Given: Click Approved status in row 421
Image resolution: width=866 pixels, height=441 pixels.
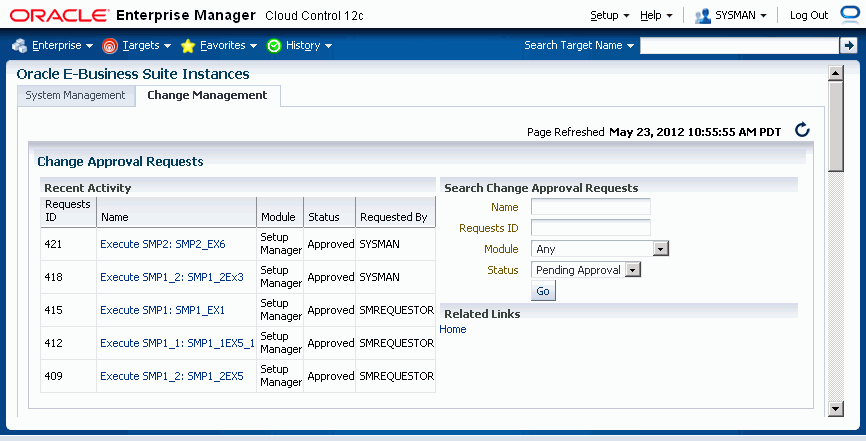Looking at the screenshot, I should (330, 244).
